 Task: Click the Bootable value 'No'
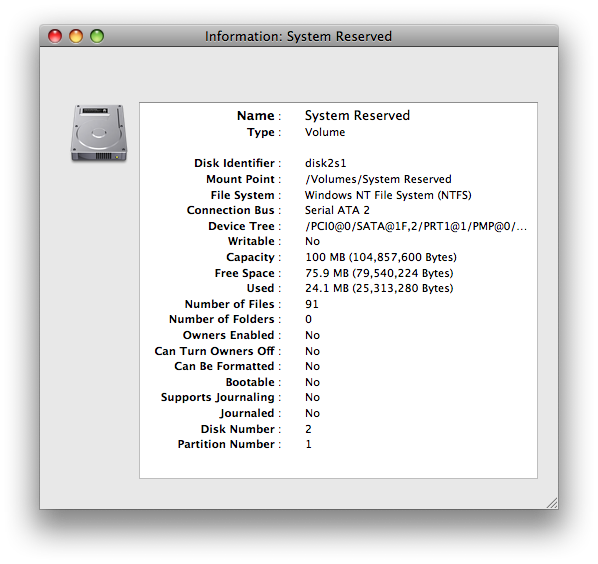[x=312, y=382]
